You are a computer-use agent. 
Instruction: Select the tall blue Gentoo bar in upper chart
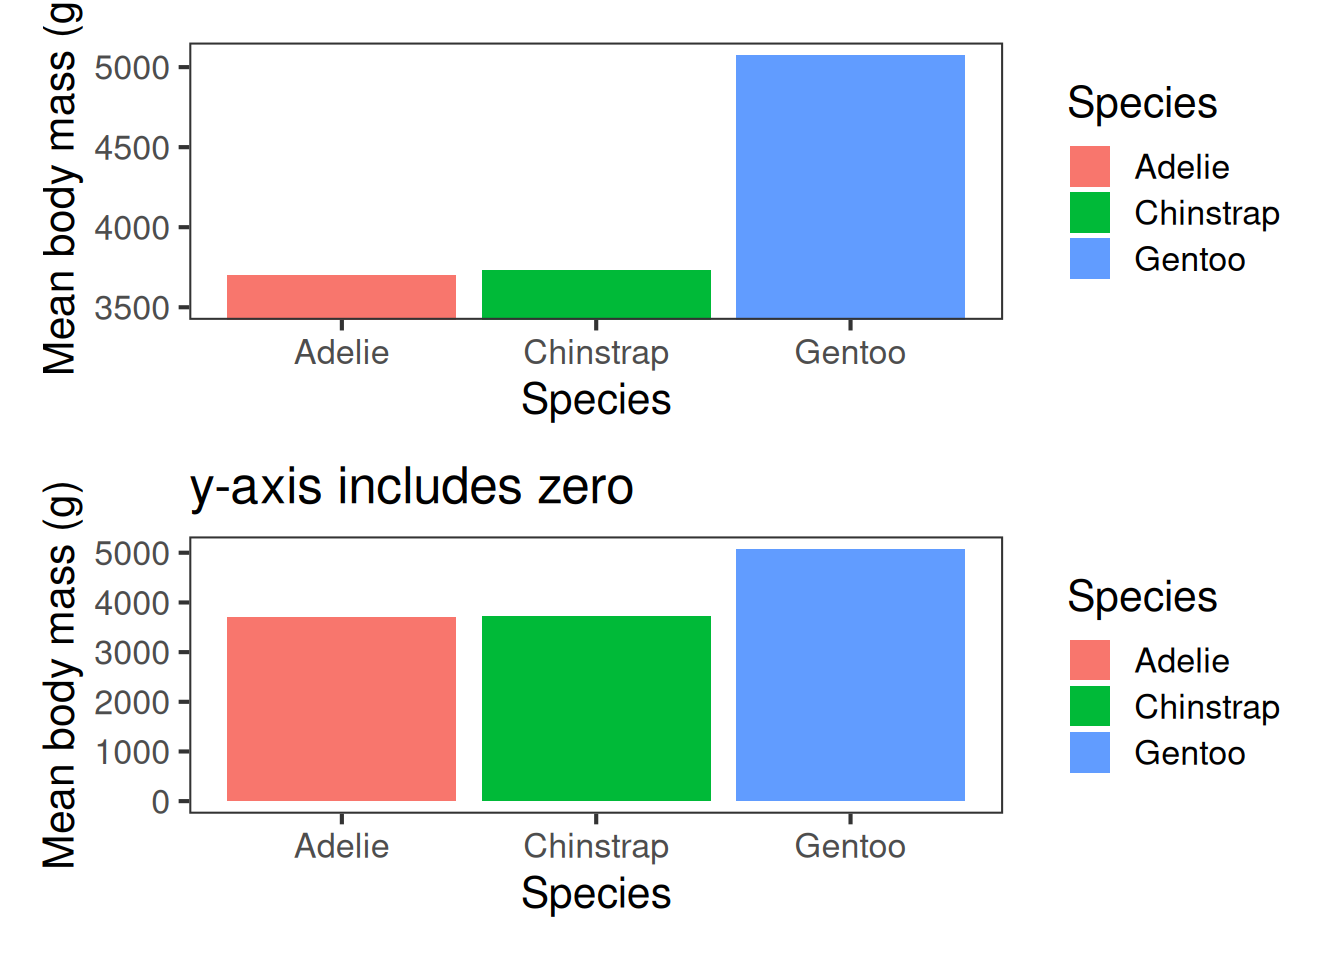coord(850,187)
